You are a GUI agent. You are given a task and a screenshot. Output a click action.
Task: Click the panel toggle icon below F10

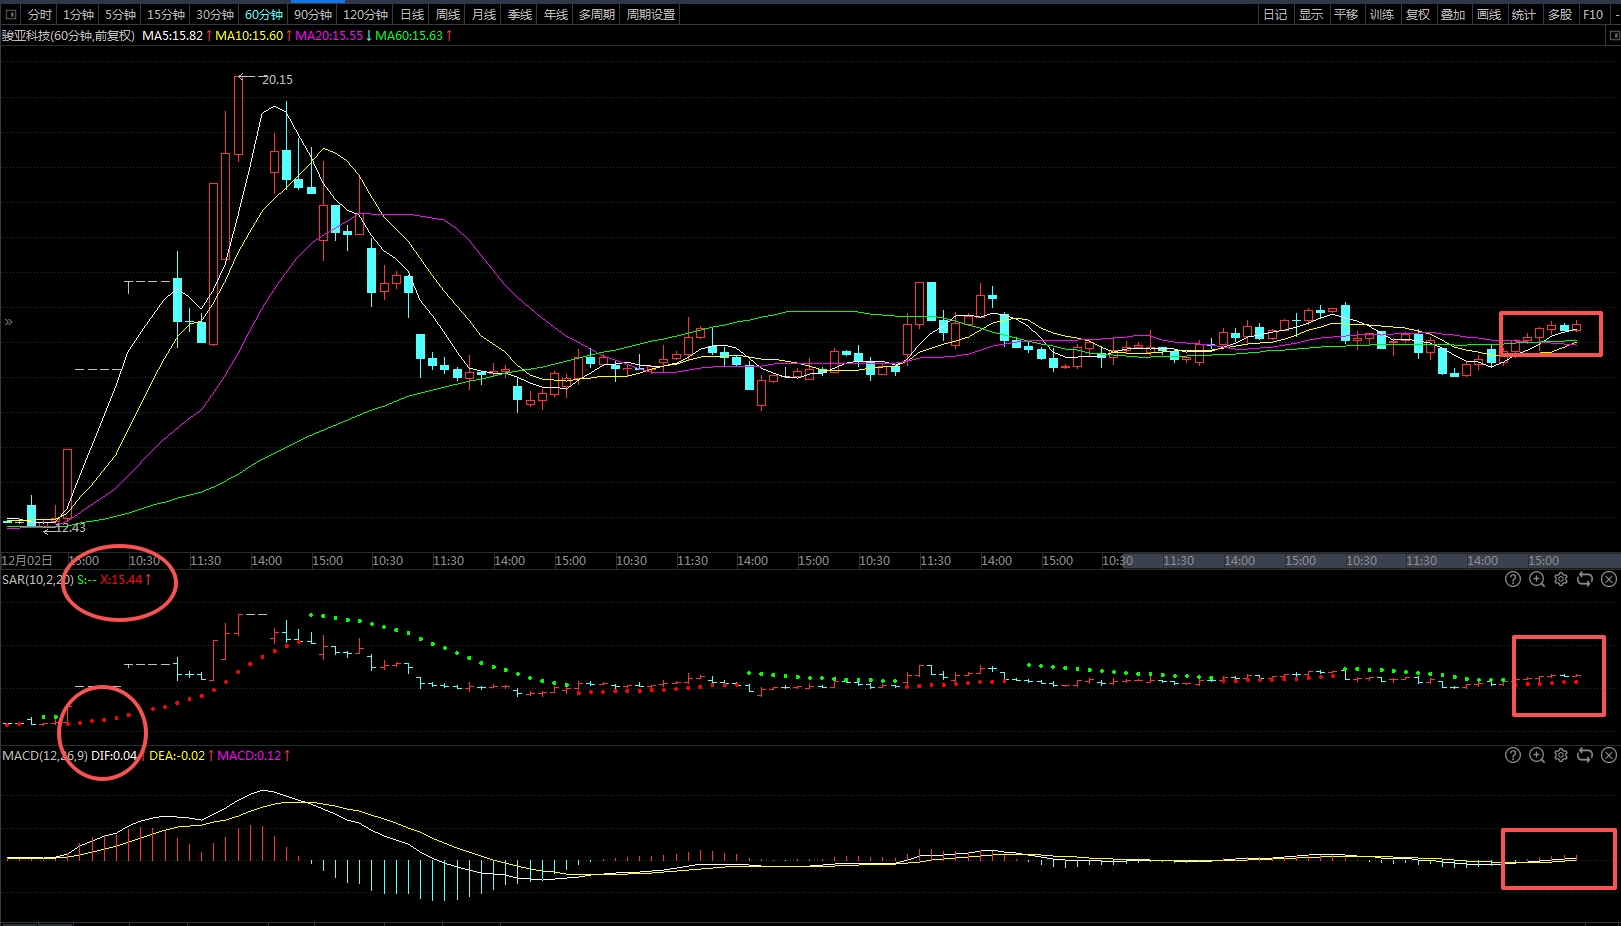tap(1613, 35)
